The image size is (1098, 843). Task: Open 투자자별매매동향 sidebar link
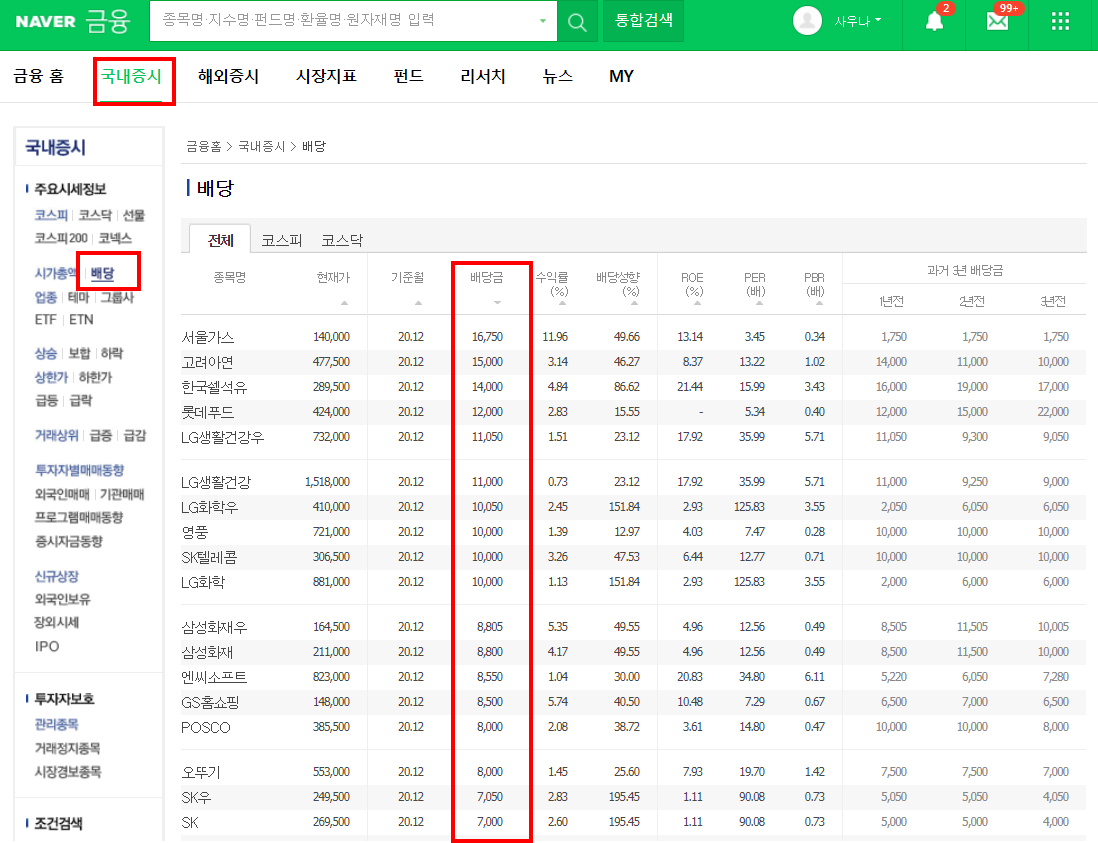tap(79, 470)
